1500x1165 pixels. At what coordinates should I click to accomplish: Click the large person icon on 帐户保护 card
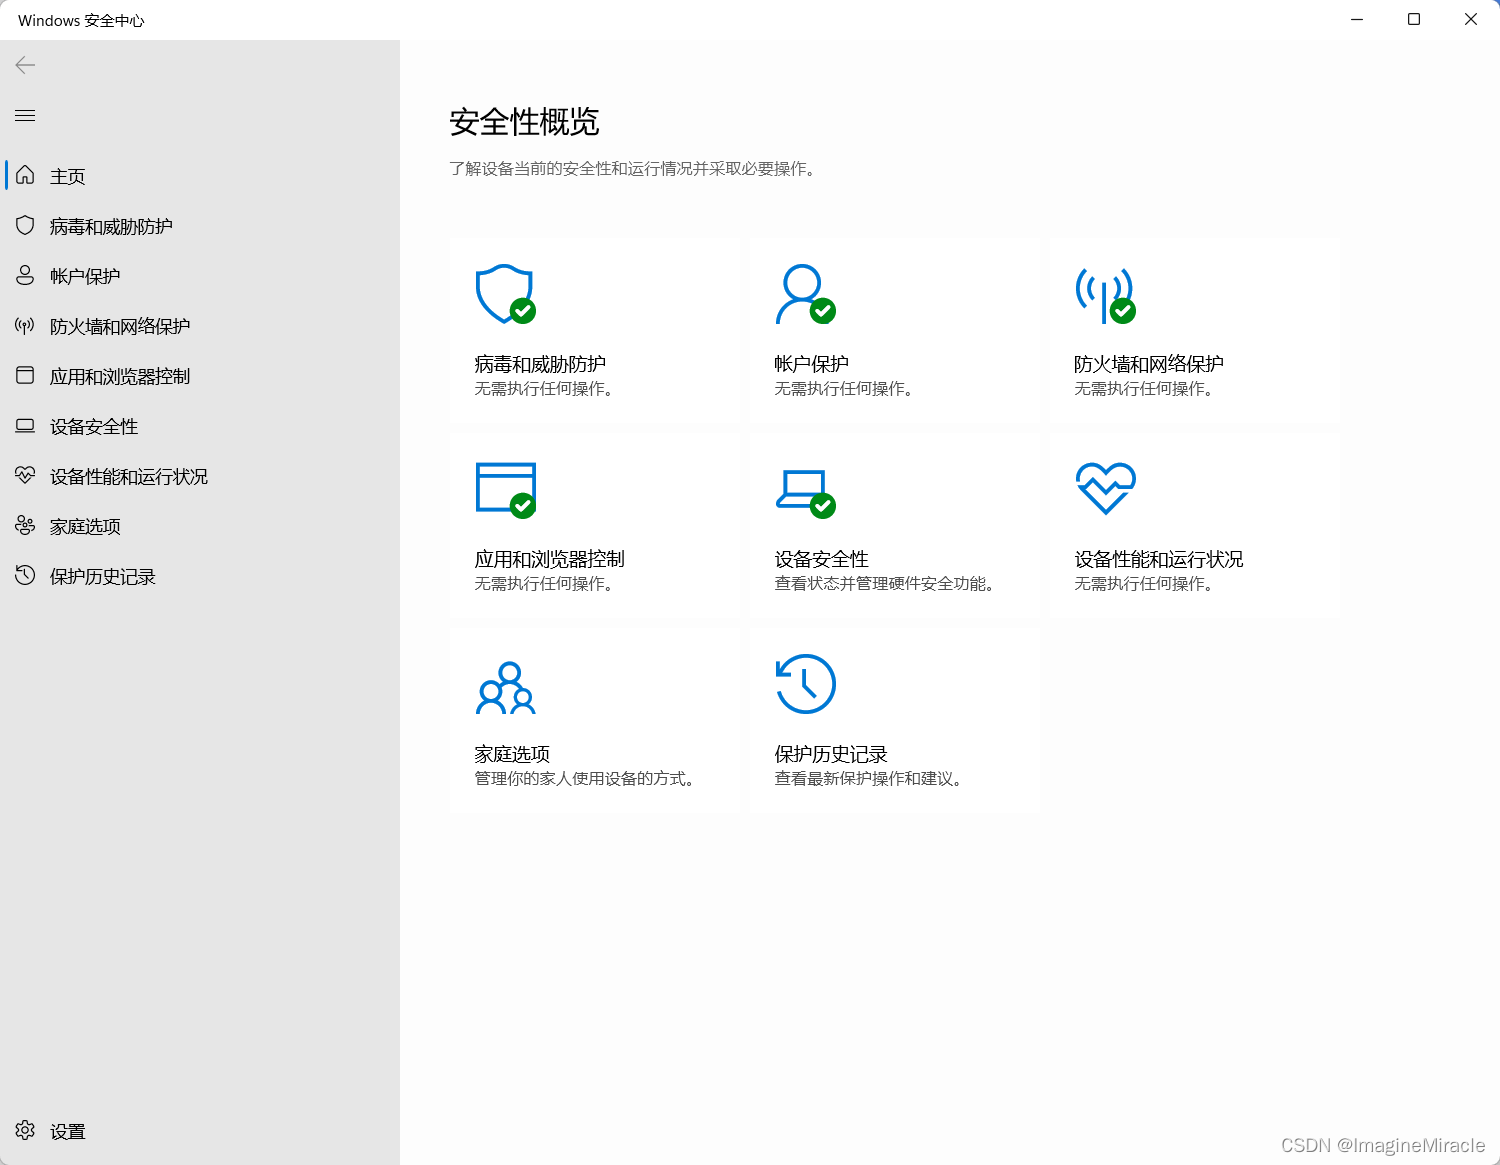(805, 294)
